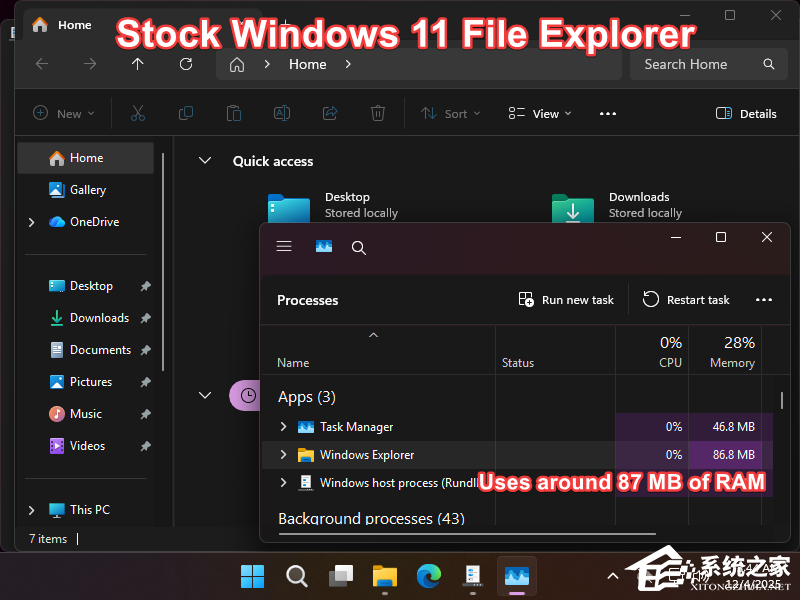Click the Copy icon in File Explorer
The image size is (800, 600).
coord(185,113)
